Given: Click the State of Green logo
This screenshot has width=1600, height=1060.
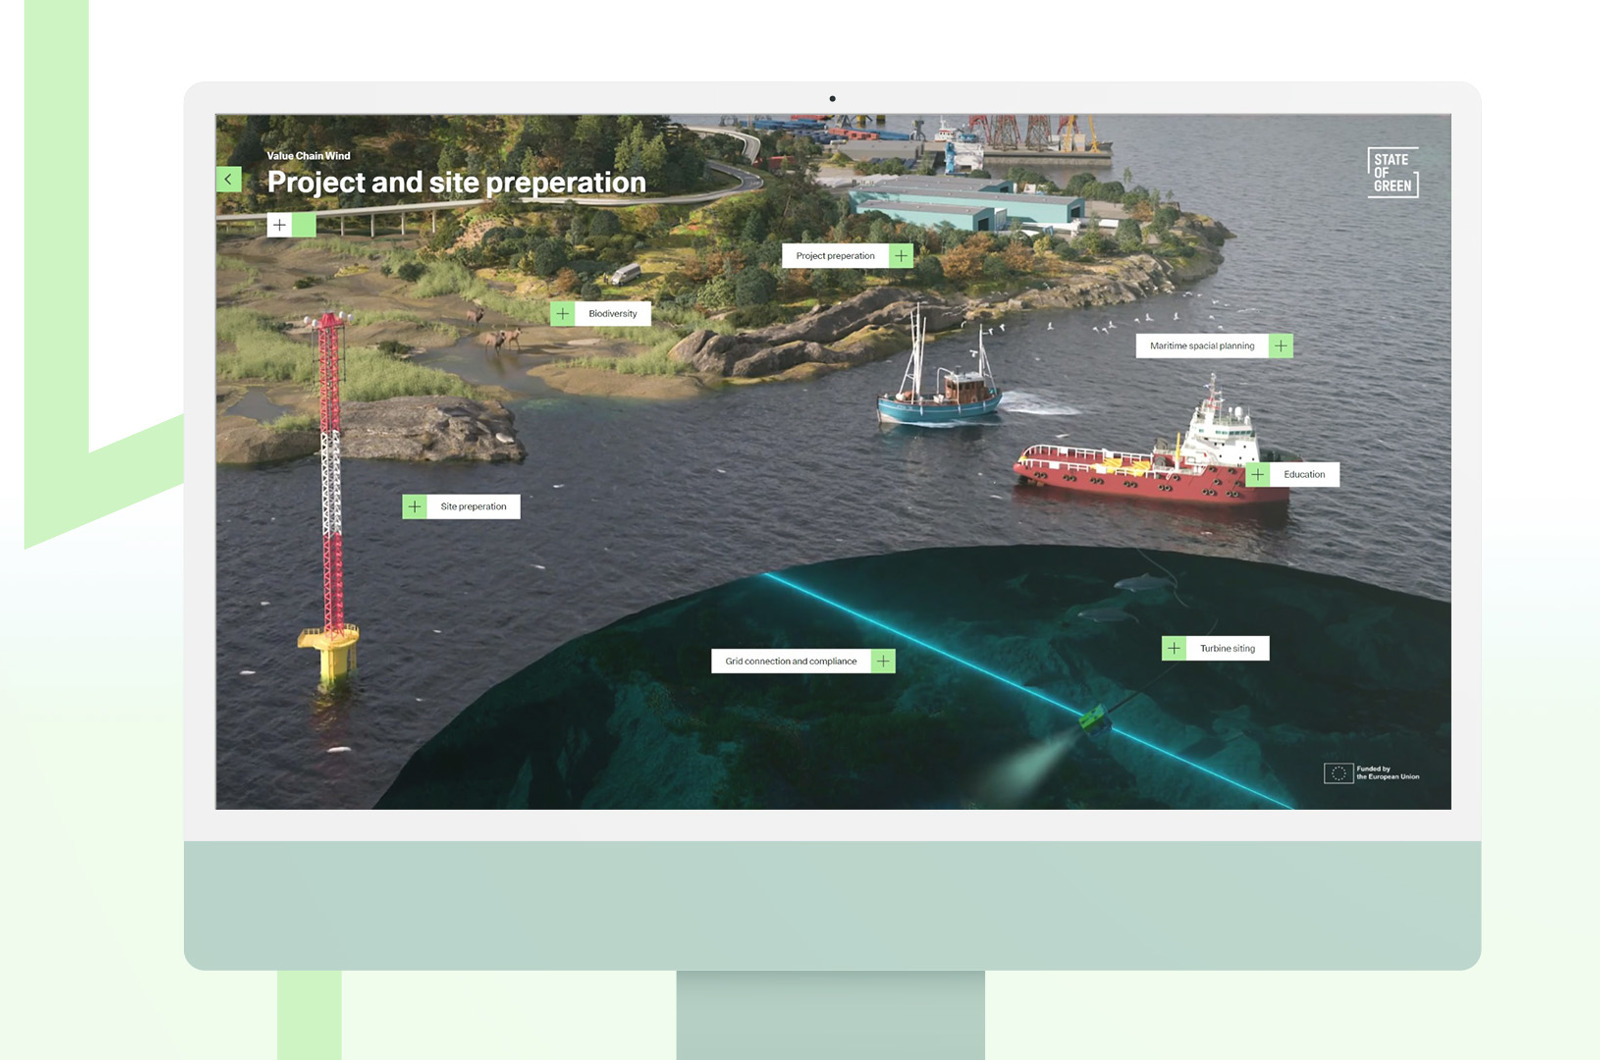Looking at the screenshot, I should 1394,170.
